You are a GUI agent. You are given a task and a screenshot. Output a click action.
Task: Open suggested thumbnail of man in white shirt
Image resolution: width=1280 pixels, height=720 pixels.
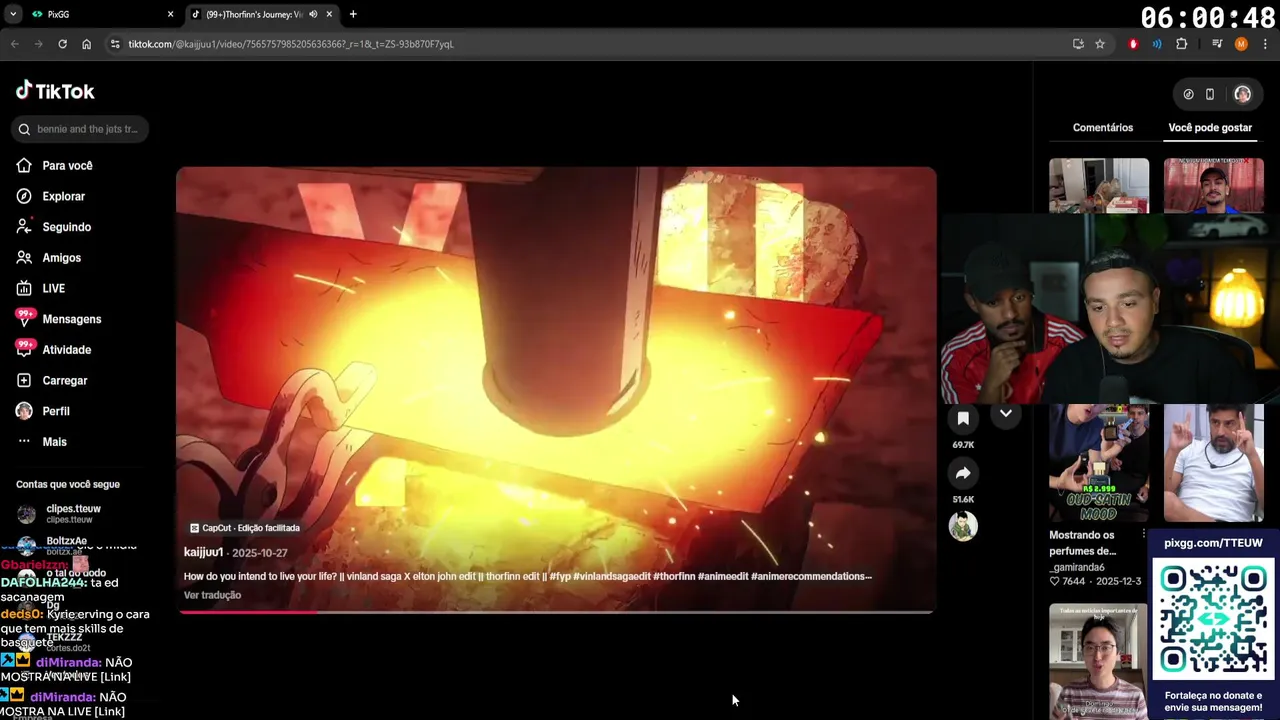point(1213,463)
